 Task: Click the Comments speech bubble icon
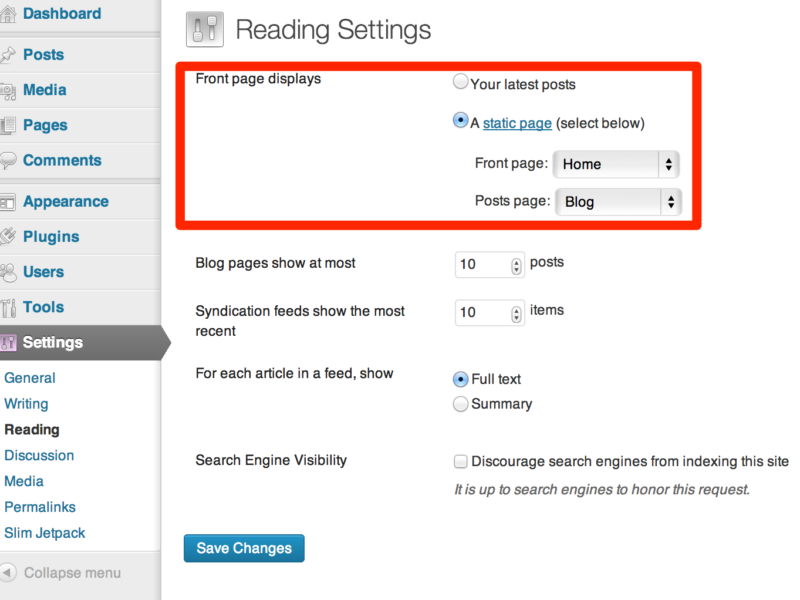8,160
